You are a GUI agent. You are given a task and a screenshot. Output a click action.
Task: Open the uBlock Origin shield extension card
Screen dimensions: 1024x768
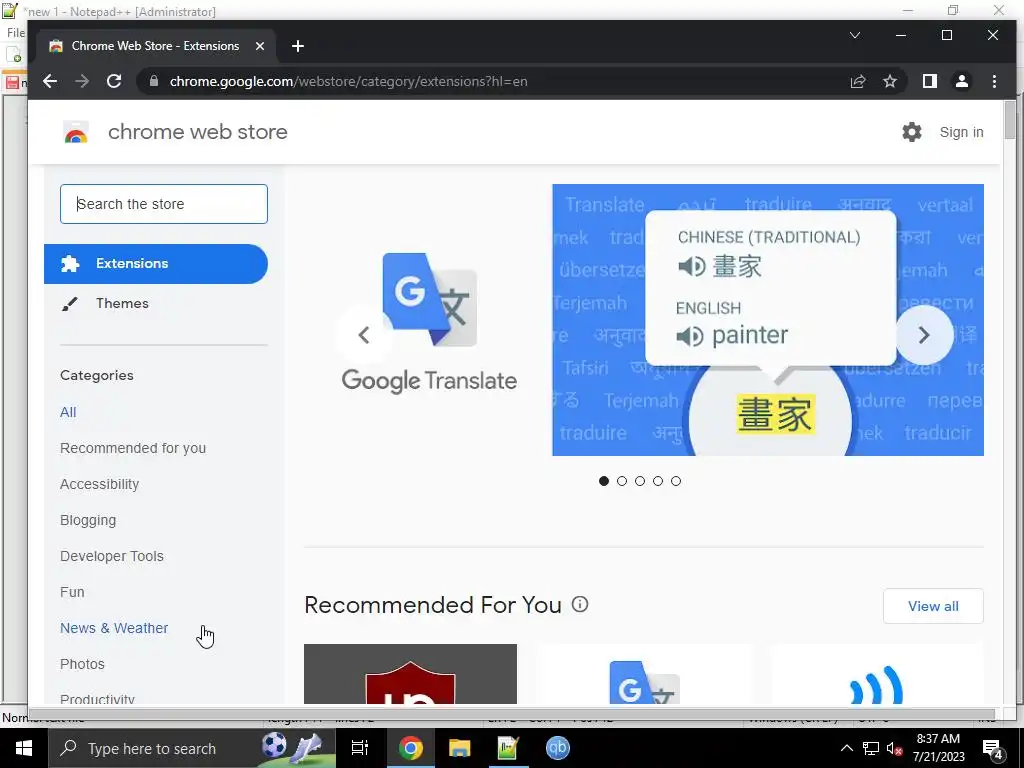pyautogui.click(x=410, y=674)
